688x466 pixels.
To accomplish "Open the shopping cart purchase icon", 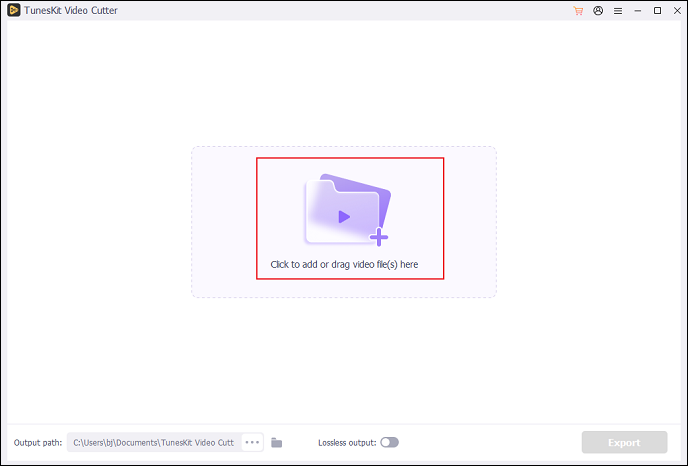I will pyautogui.click(x=578, y=11).
